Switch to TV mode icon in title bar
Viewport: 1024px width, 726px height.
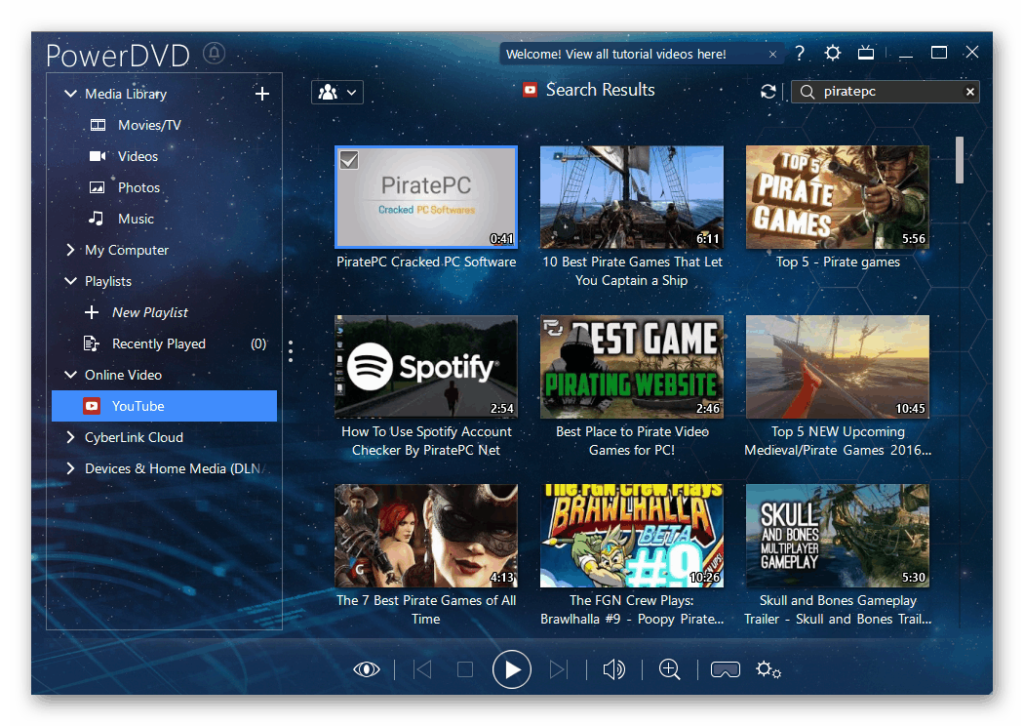pyautogui.click(x=866, y=53)
